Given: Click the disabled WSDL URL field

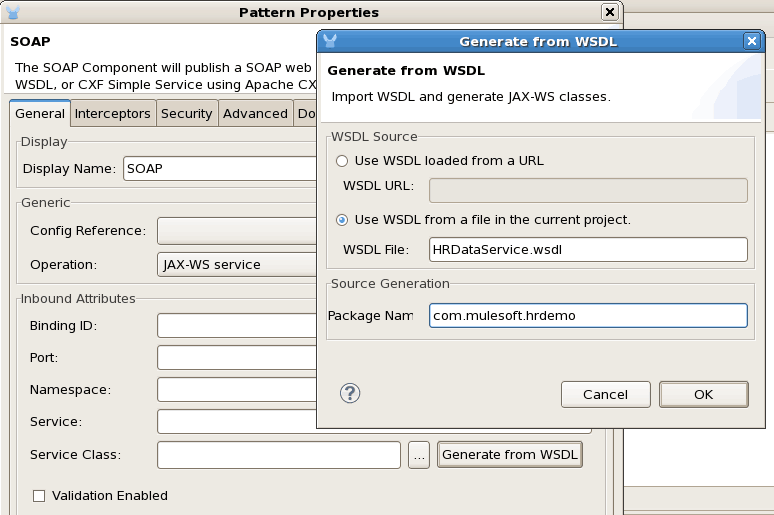Looking at the screenshot, I should pyautogui.click(x=588, y=191).
